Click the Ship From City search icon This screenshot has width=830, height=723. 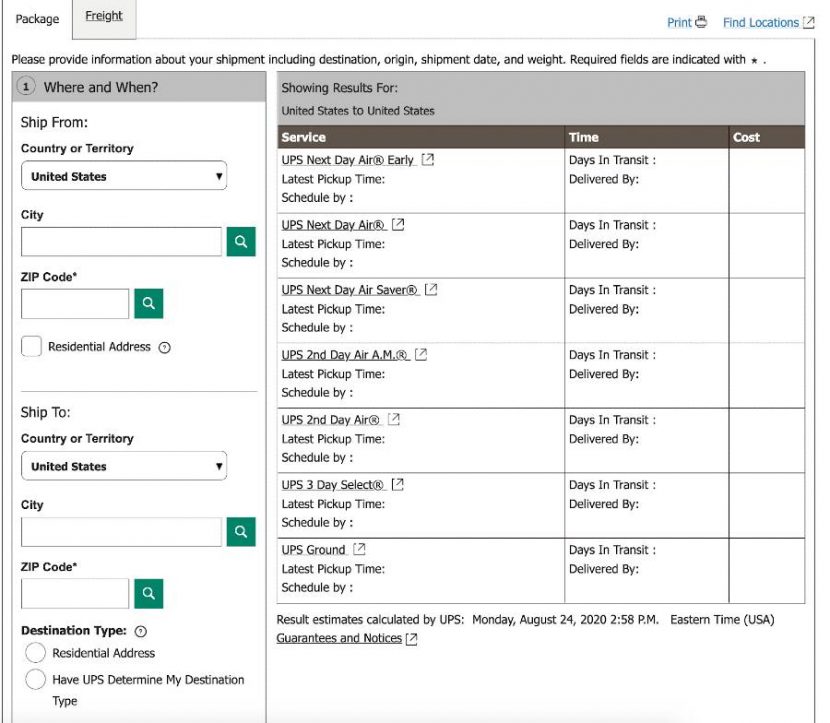(x=241, y=242)
